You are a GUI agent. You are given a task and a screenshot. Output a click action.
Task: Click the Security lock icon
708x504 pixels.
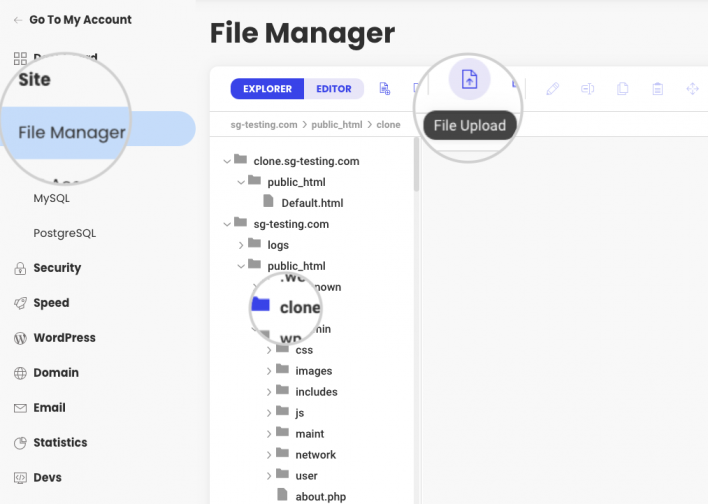(x=20, y=268)
